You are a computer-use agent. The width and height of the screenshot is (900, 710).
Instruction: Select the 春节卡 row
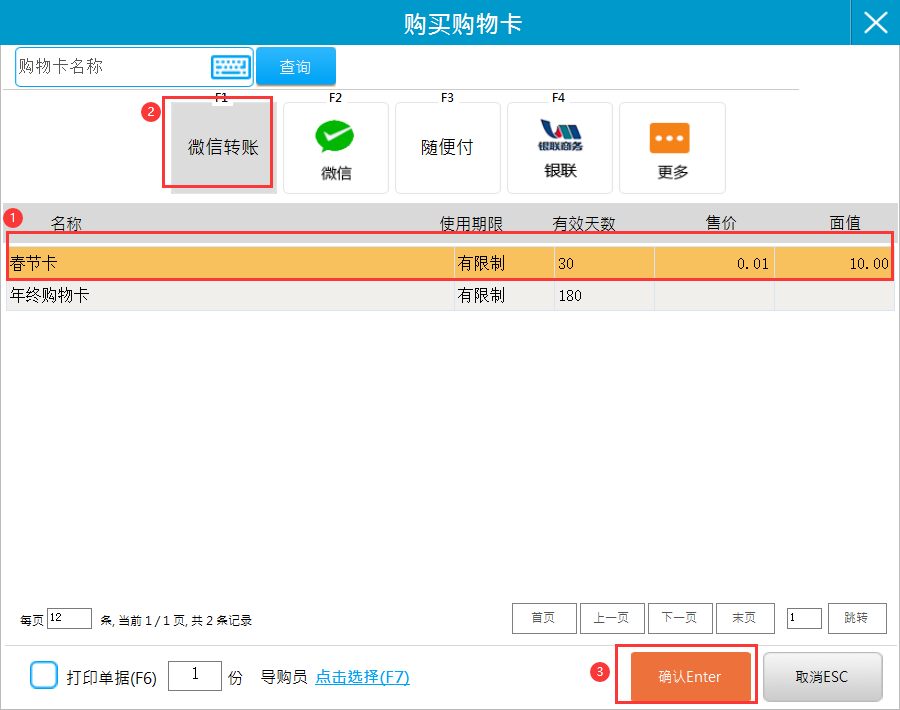[x=230, y=264]
